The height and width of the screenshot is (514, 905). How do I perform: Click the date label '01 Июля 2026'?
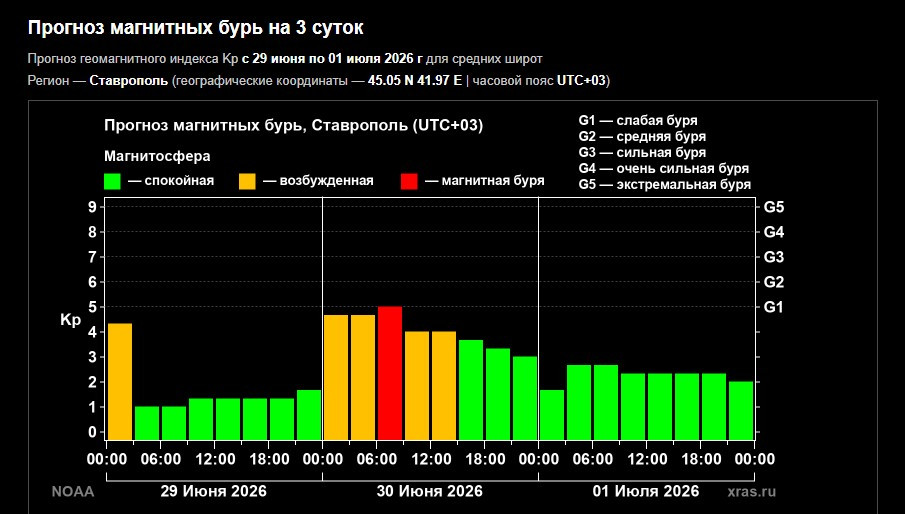(646, 492)
